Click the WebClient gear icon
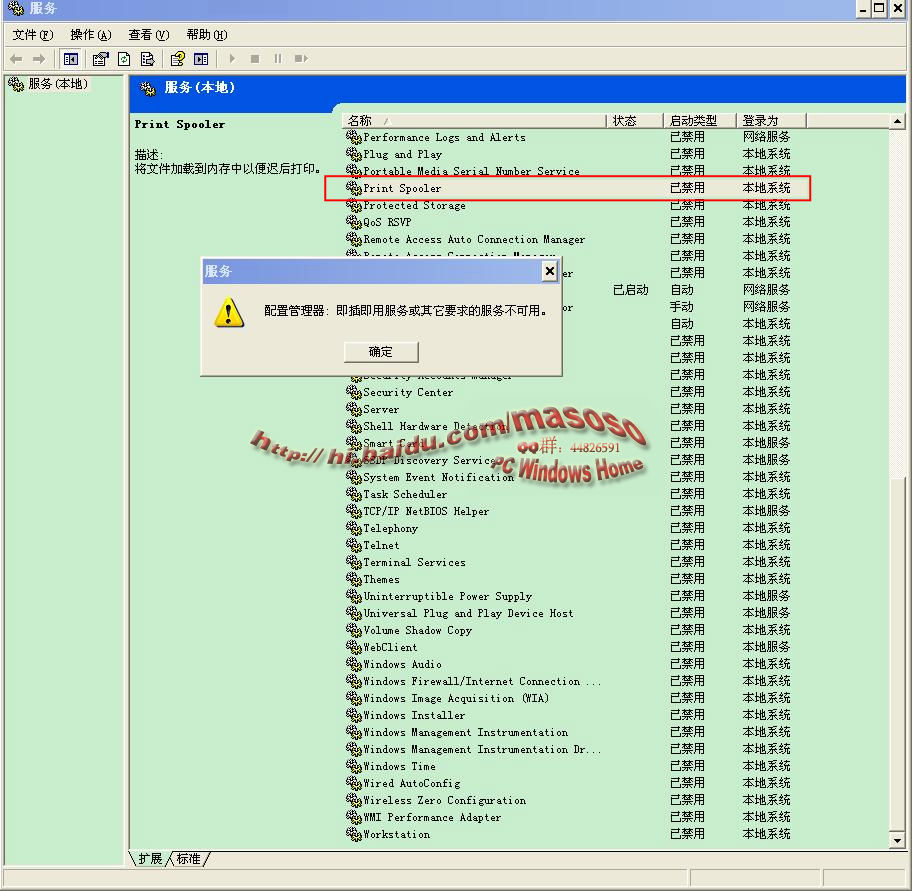912x891 pixels. click(354, 647)
